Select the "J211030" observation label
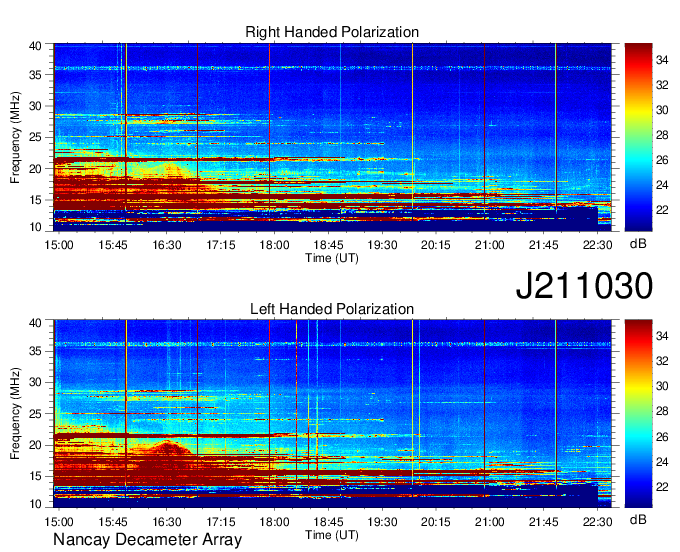680x552 pixels. tap(584, 286)
